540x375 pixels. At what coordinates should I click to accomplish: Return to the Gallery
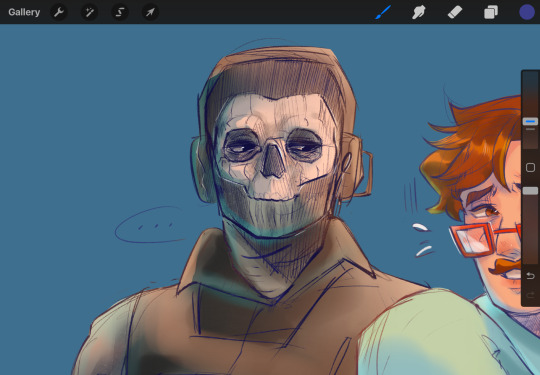pyautogui.click(x=24, y=12)
